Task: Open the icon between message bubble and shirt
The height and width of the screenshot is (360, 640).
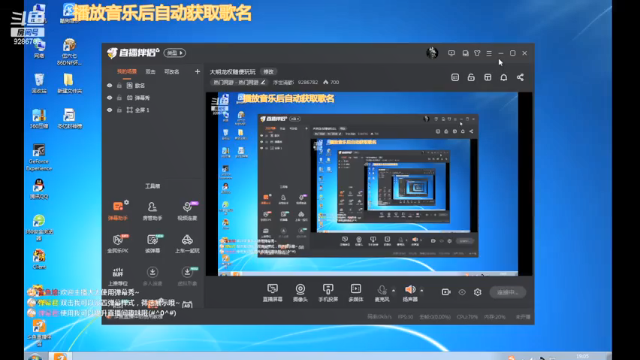Action: click(465, 53)
